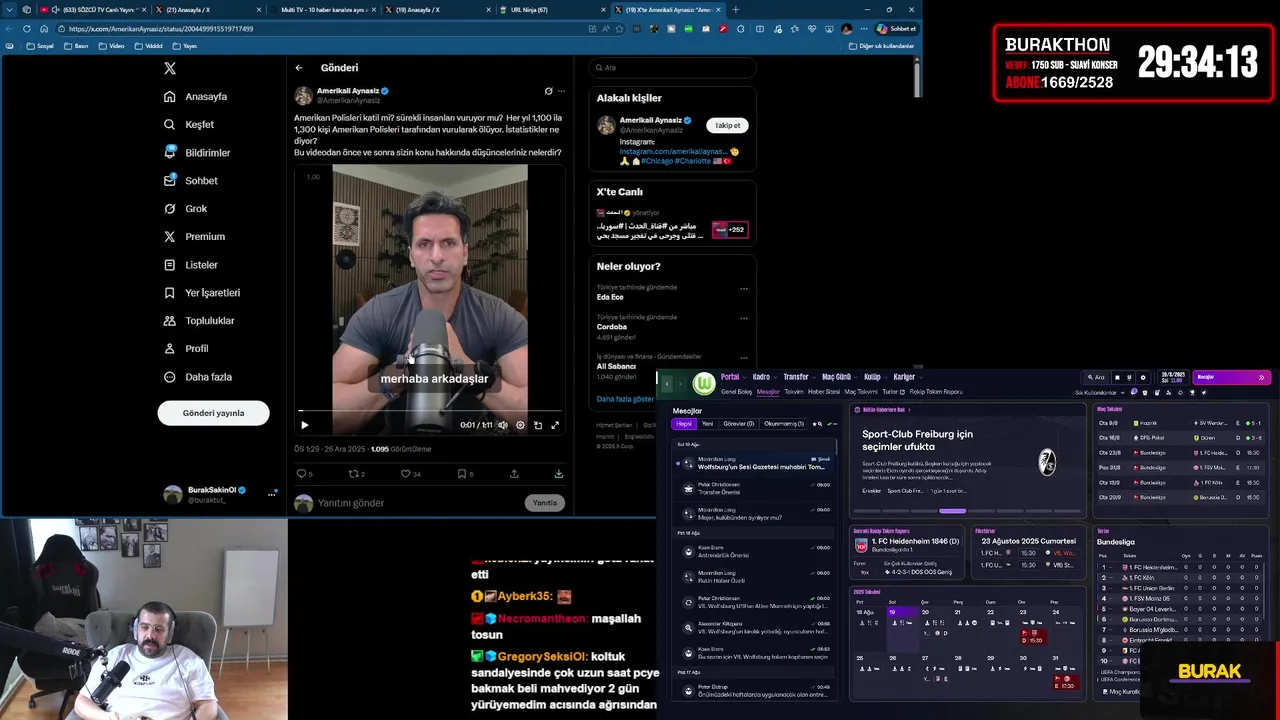
Task: Open the Video bookmarks folder
Action: pyautogui.click(x=112, y=46)
